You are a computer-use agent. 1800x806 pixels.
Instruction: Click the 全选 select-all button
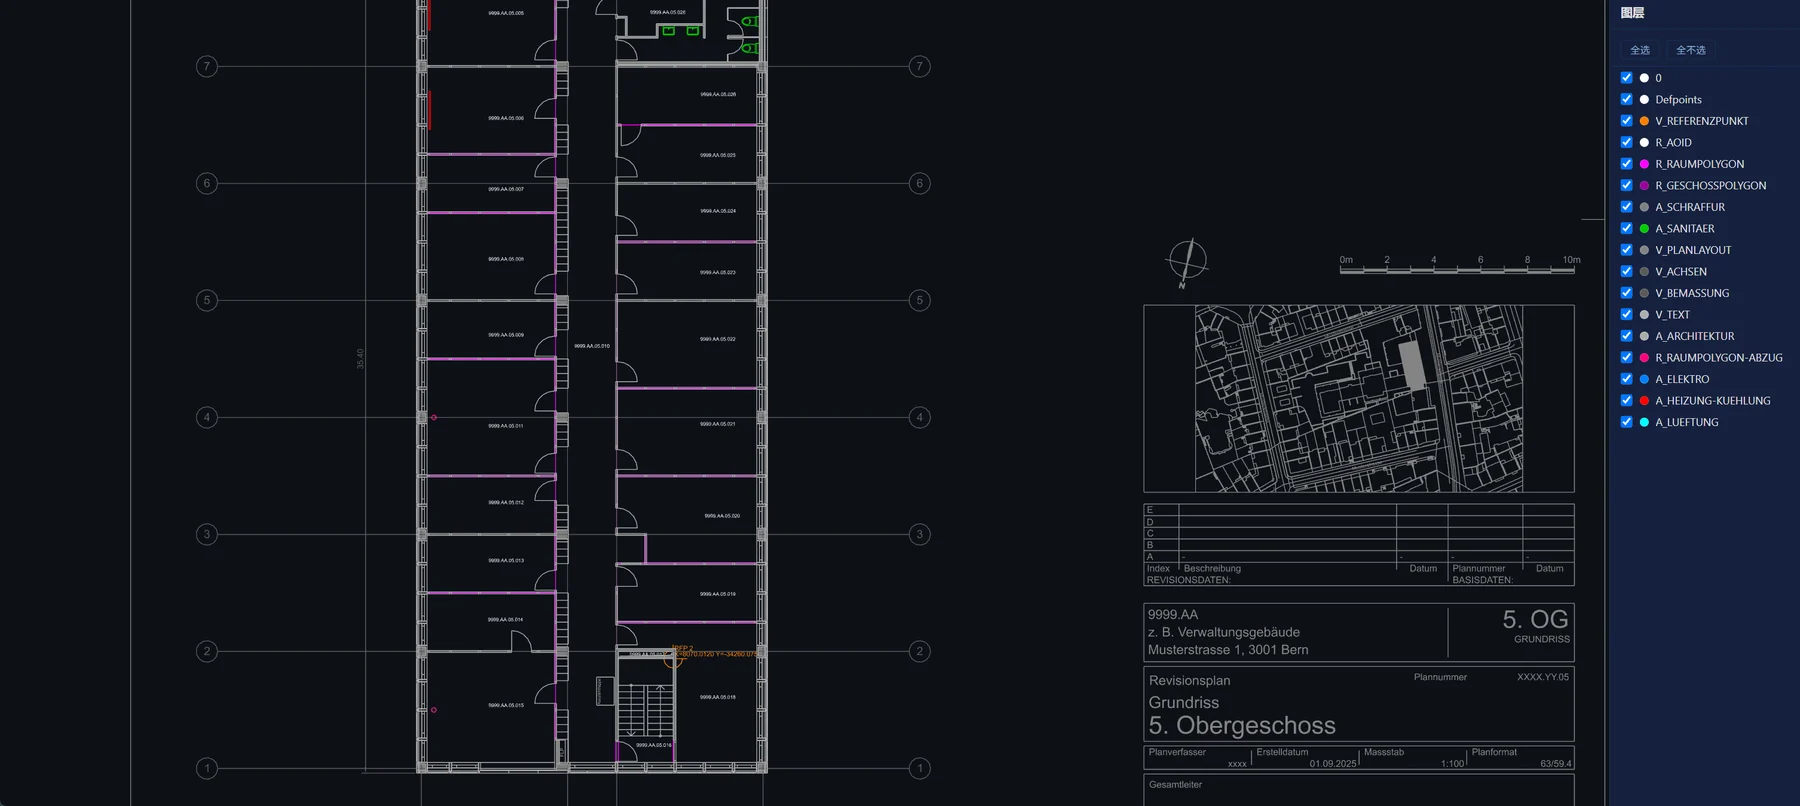point(1640,50)
